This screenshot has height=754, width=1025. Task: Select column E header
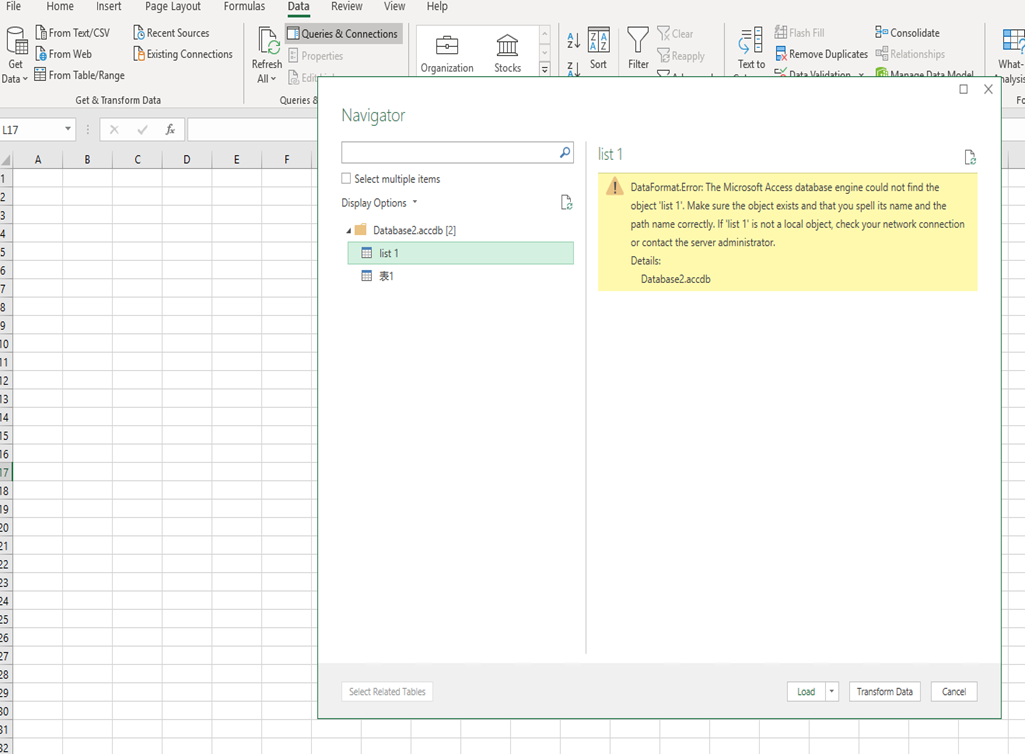237,160
